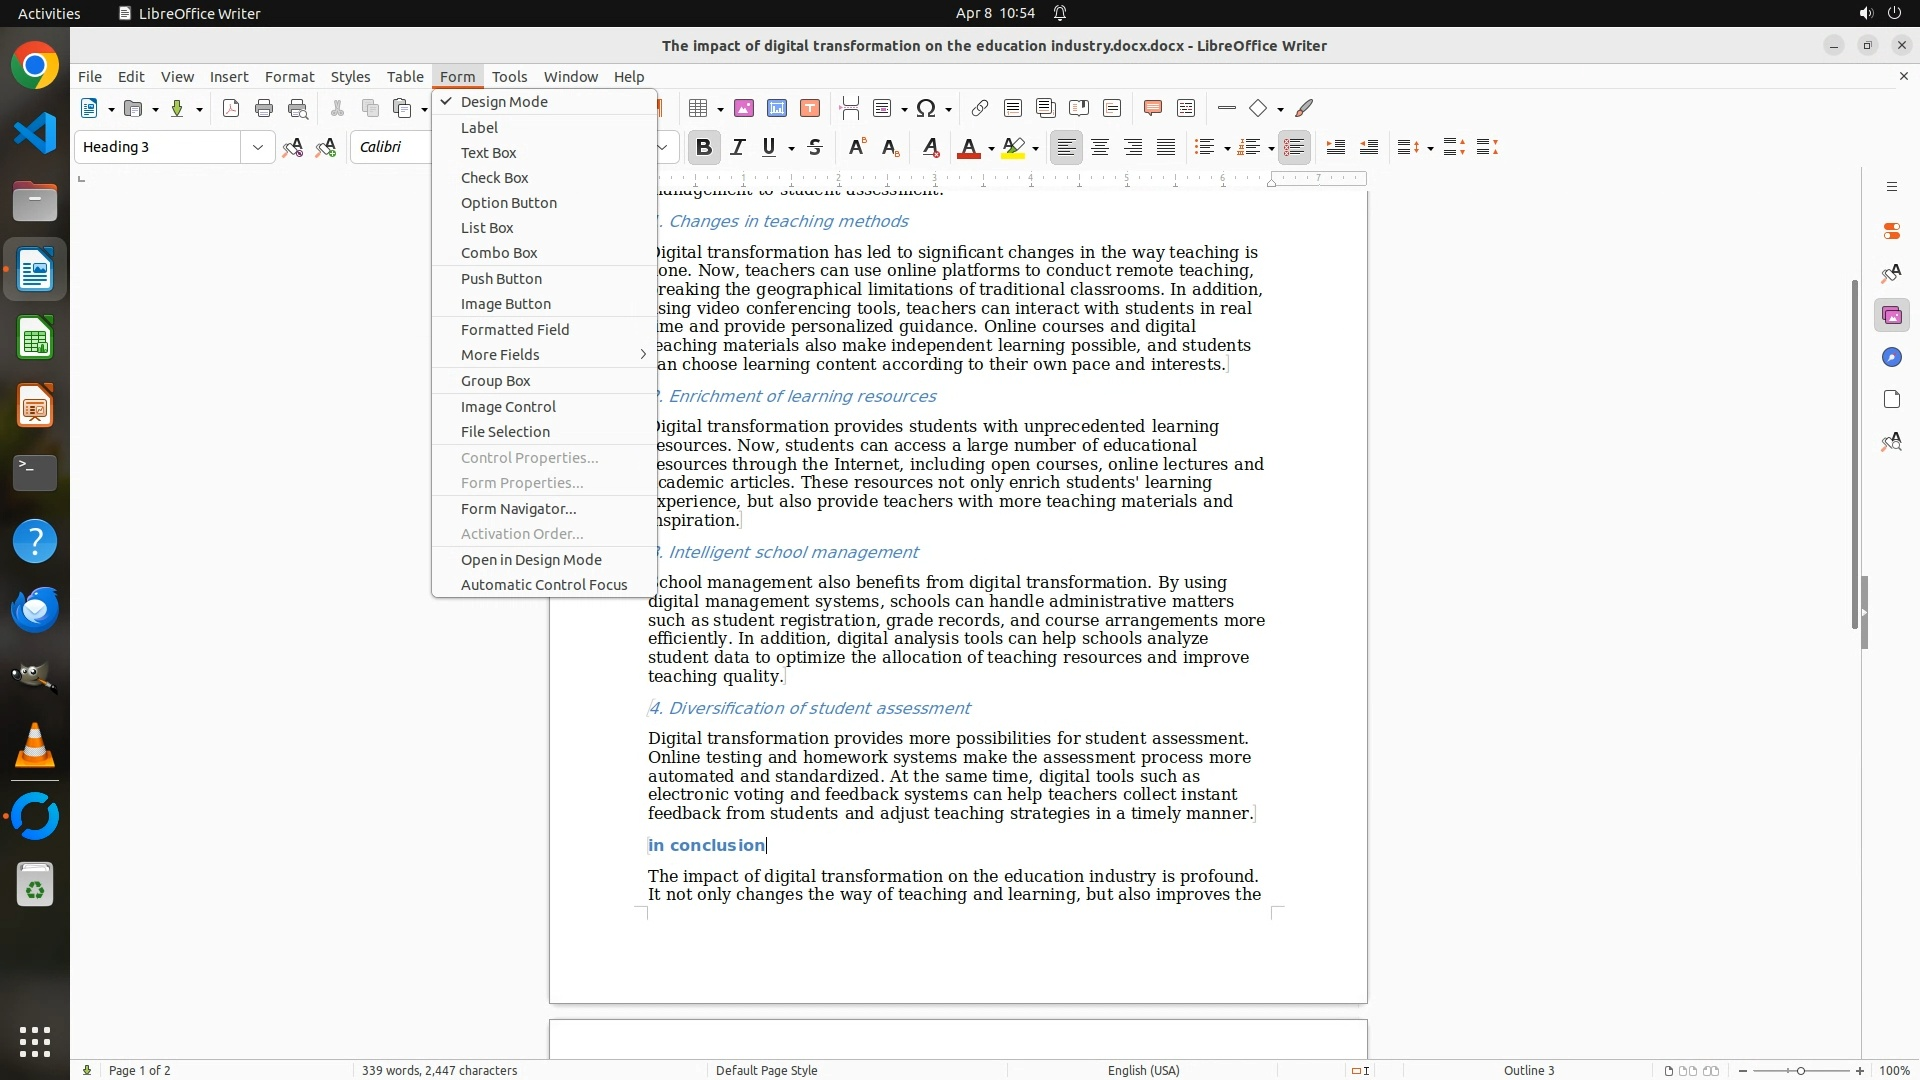Launch Thunderbird from the Ubuntu dock
1920x1080 pixels.
click(35, 609)
